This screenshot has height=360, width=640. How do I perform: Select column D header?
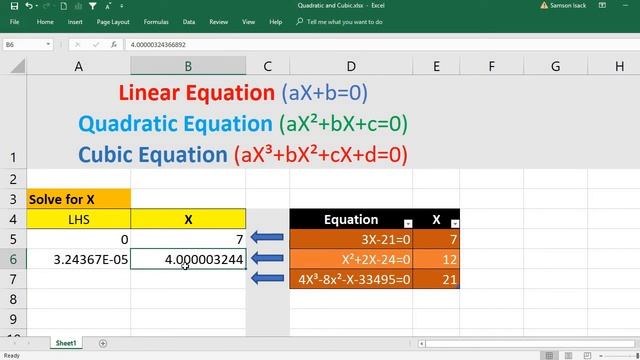click(x=351, y=66)
